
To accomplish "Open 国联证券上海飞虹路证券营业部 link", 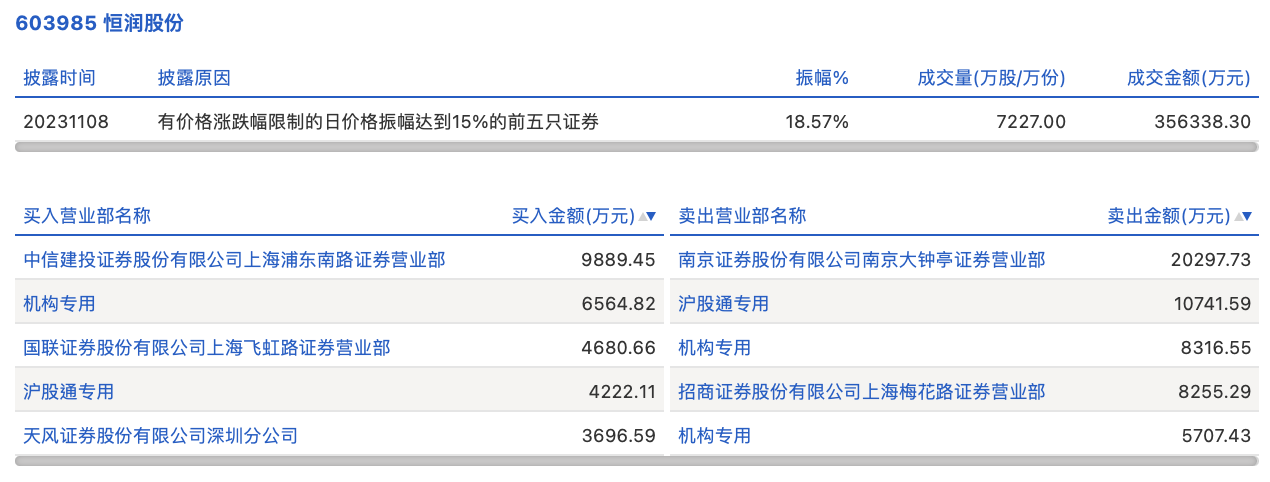I will click(x=207, y=348).
